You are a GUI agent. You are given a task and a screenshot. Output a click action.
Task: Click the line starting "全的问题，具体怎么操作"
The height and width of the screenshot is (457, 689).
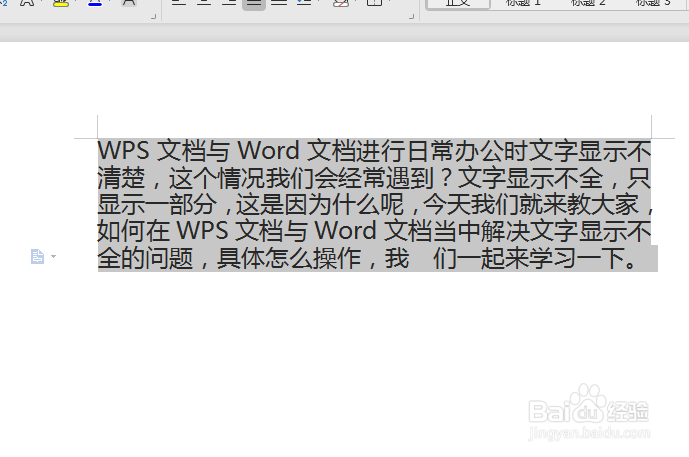(x=366, y=258)
